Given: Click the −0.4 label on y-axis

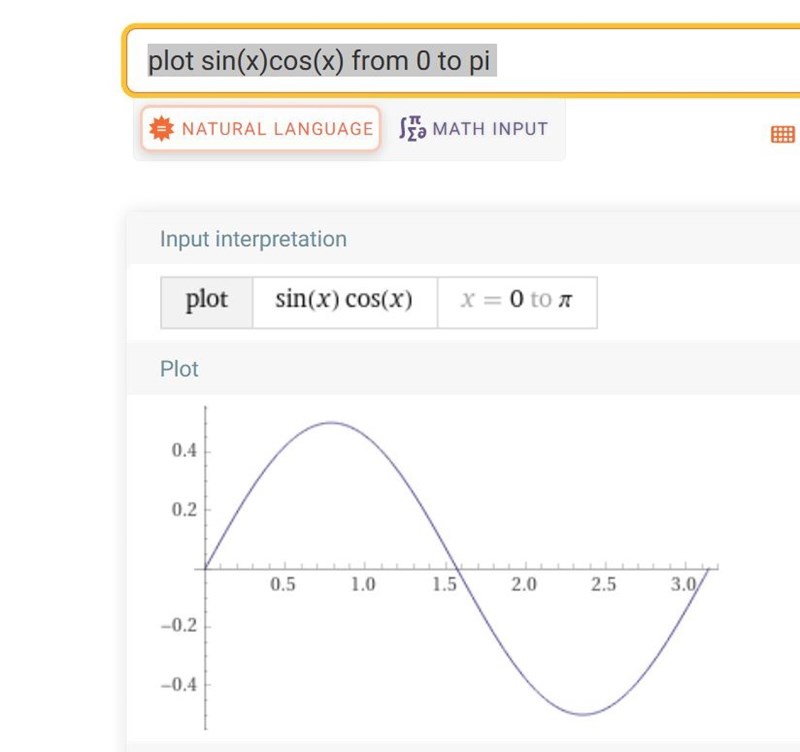Looking at the screenshot, I should (x=180, y=685).
